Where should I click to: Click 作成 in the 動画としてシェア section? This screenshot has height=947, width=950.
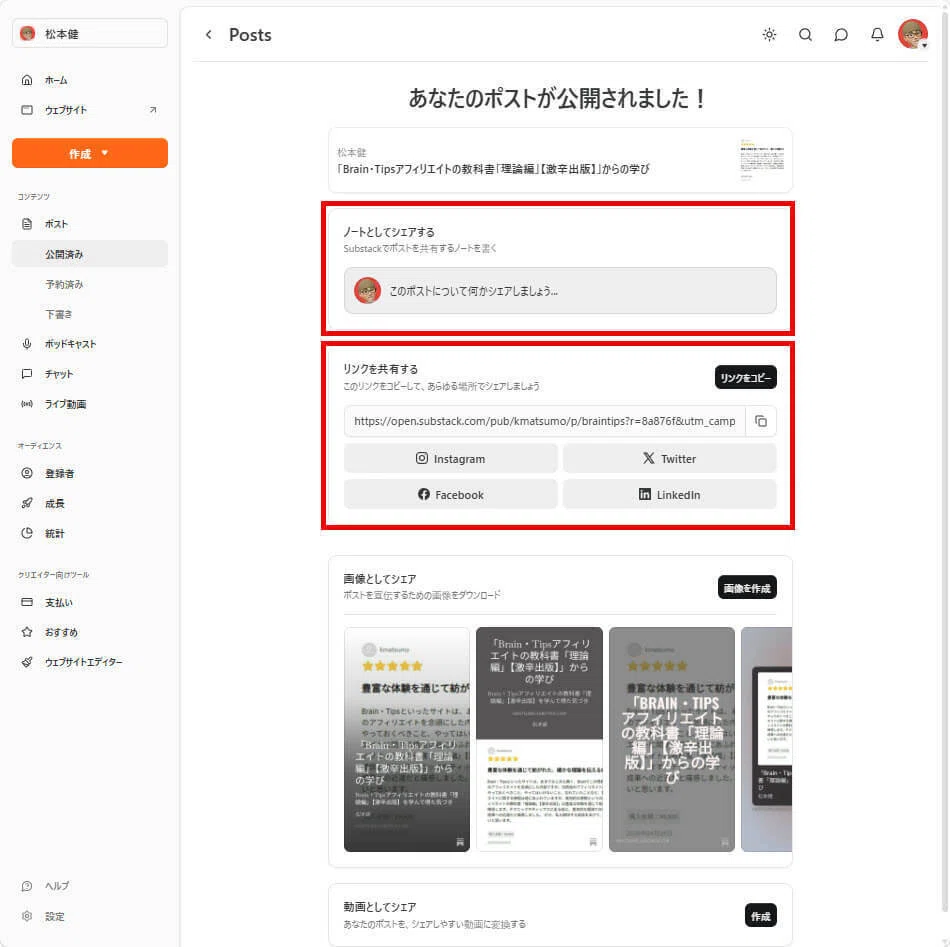coord(760,915)
